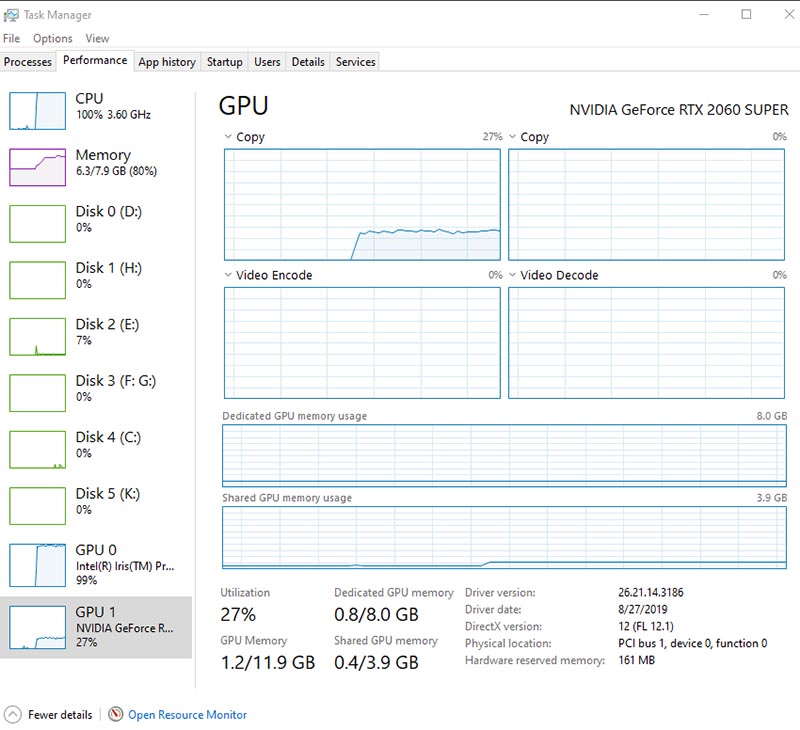Image resolution: width=800 pixels, height=730 pixels.
Task: Click the 27% Utilization value
Action: click(238, 614)
